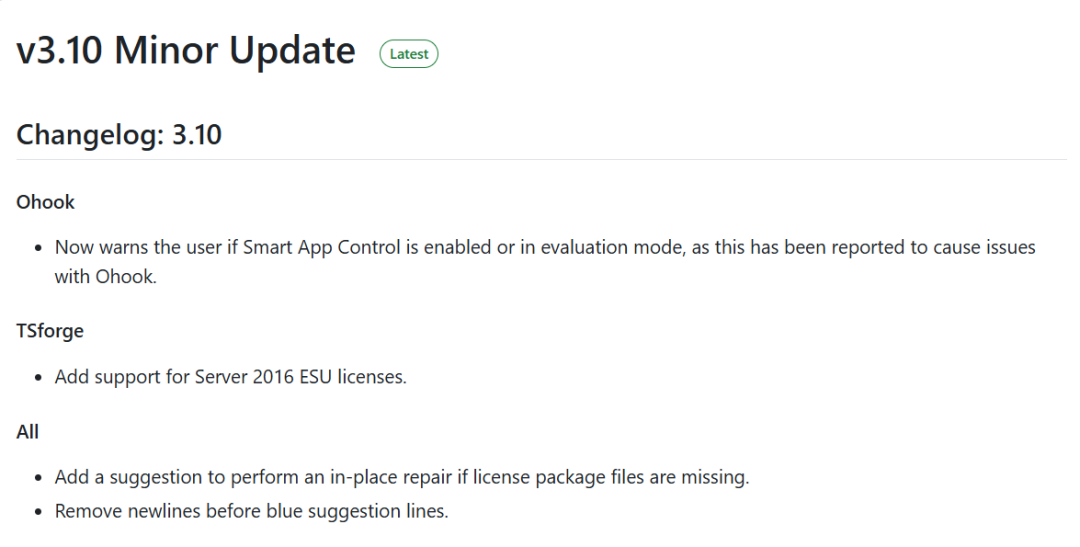Image resolution: width=1080 pixels, height=547 pixels.
Task: Click the in-place repair suggestion line
Action: click(402, 477)
